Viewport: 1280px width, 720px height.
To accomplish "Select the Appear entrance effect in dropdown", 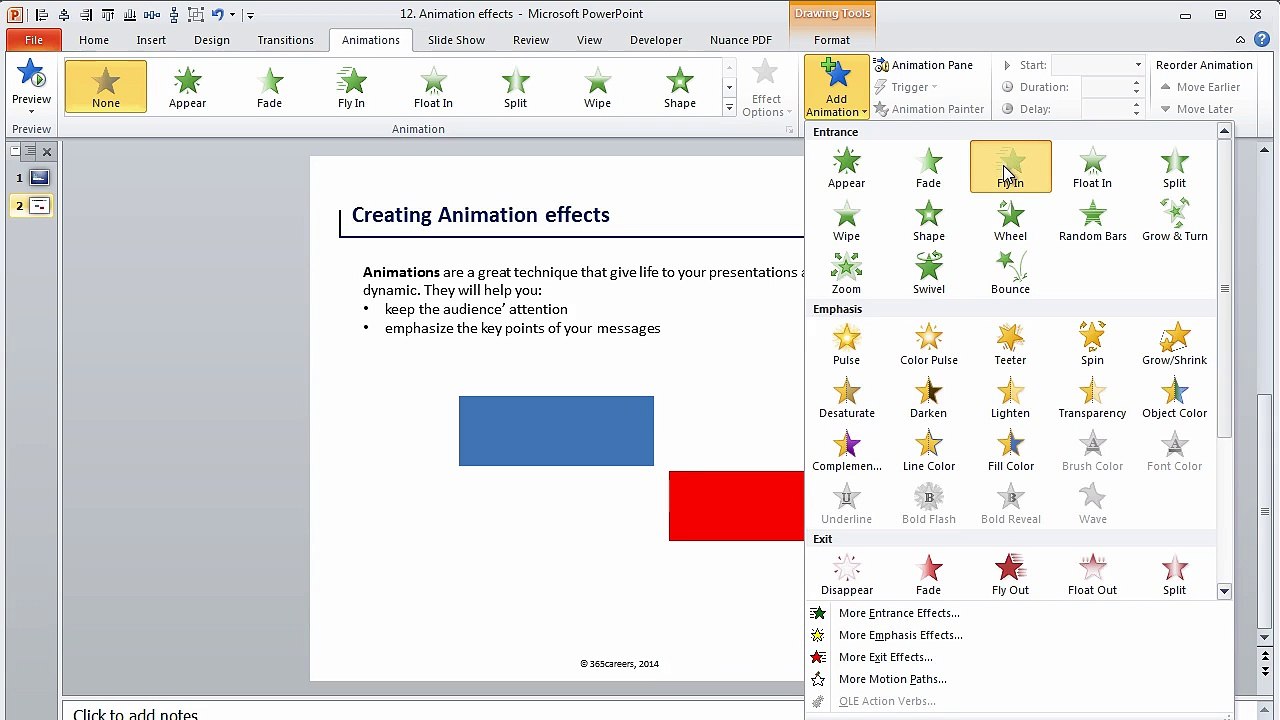I will [x=846, y=167].
